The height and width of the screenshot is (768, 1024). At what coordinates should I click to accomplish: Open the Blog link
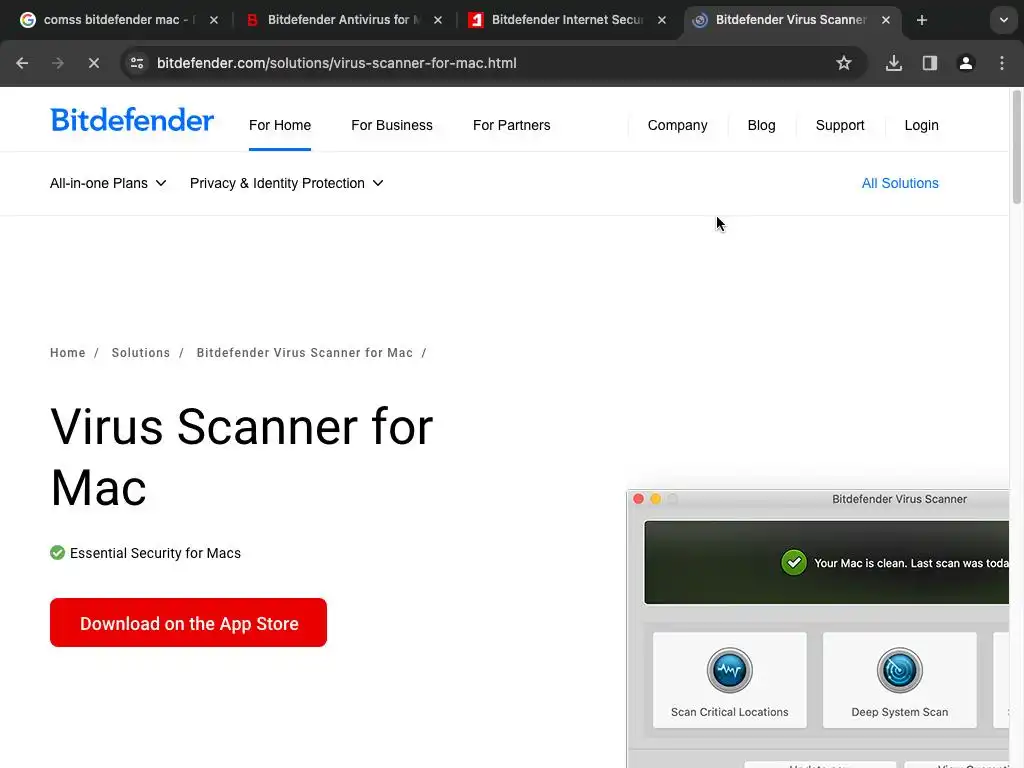coord(761,125)
